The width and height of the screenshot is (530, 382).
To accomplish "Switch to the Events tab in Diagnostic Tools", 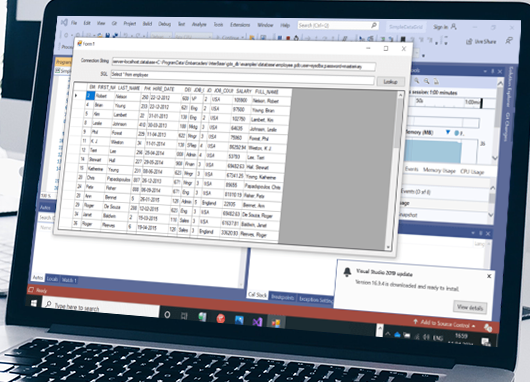I will pos(411,169).
